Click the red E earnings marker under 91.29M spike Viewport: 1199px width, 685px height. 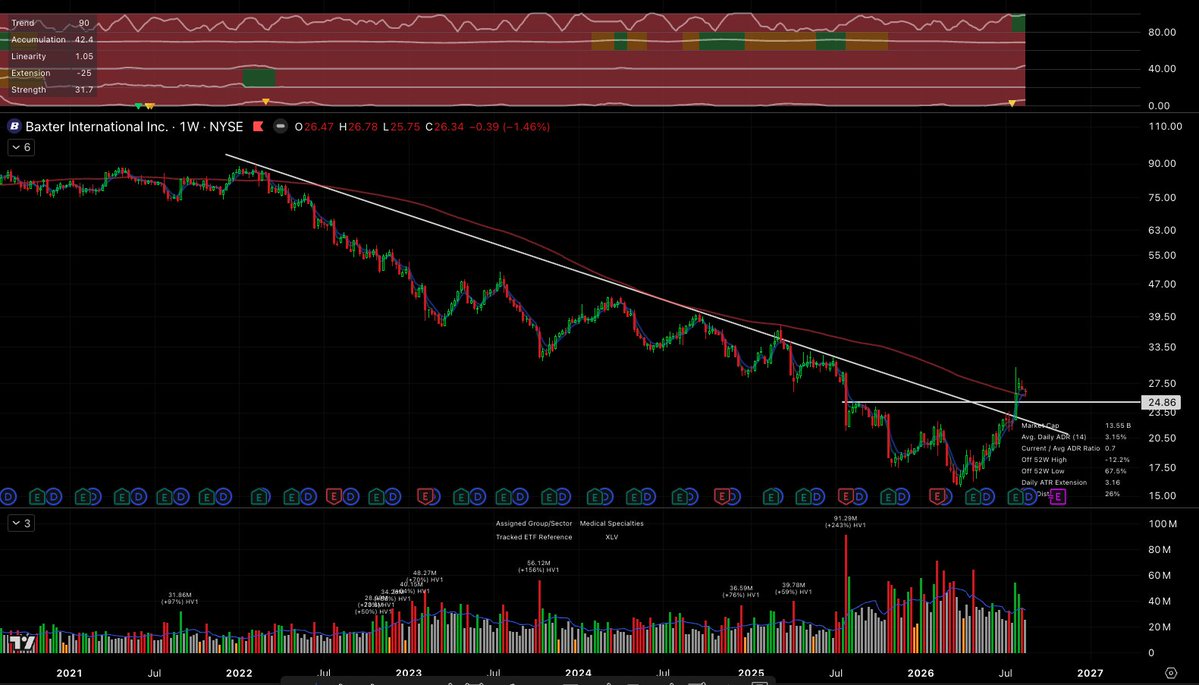pos(845,497)
